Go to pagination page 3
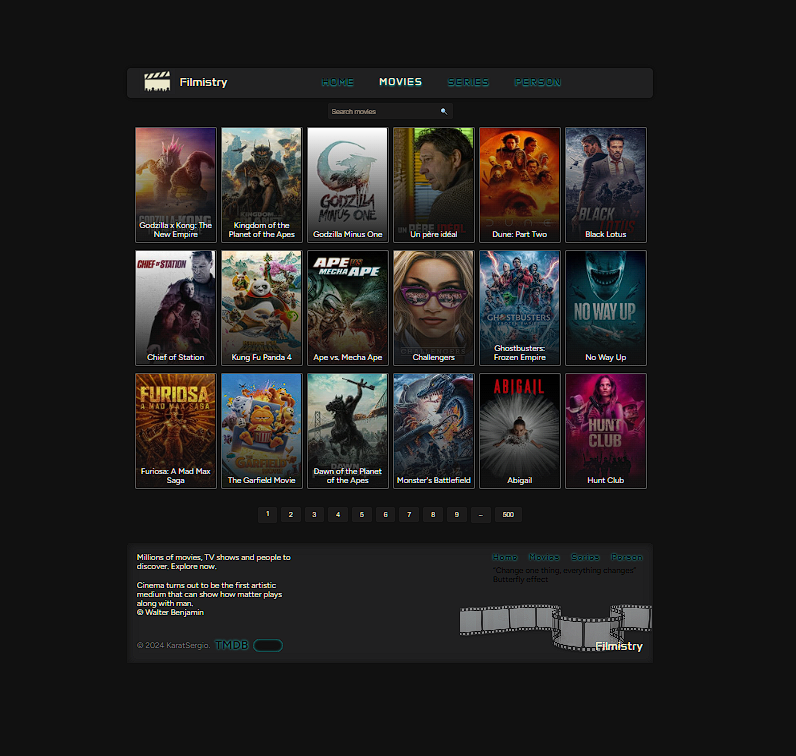This screenshot has width=796, height=756. point(314,514)
